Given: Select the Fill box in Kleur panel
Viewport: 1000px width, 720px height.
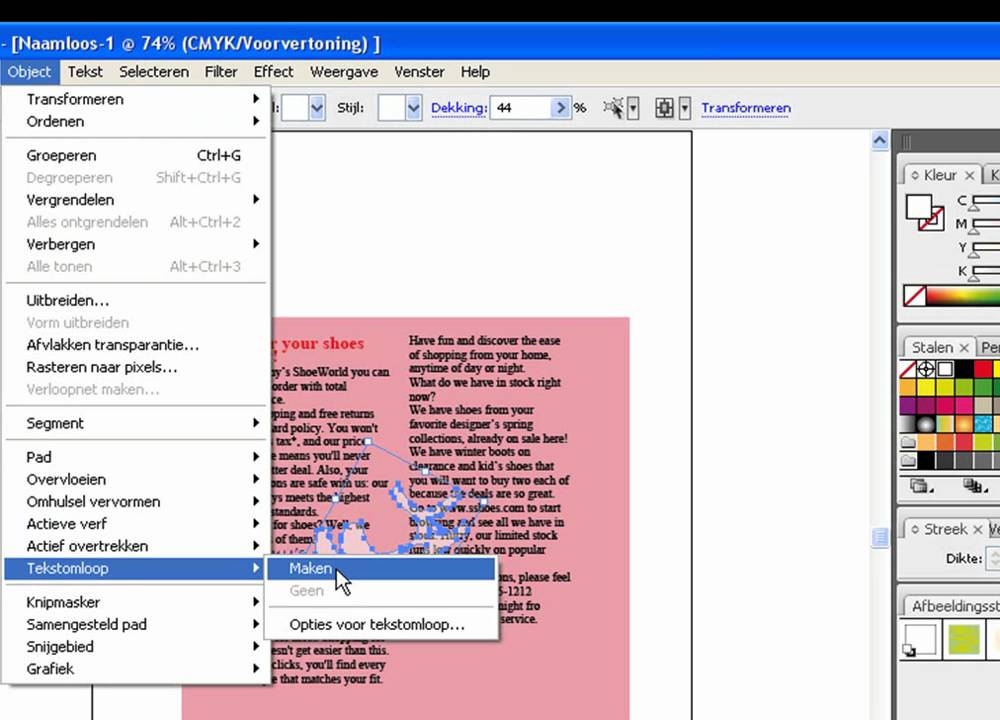Looking at the screenshot, I should tap(918, 207).
